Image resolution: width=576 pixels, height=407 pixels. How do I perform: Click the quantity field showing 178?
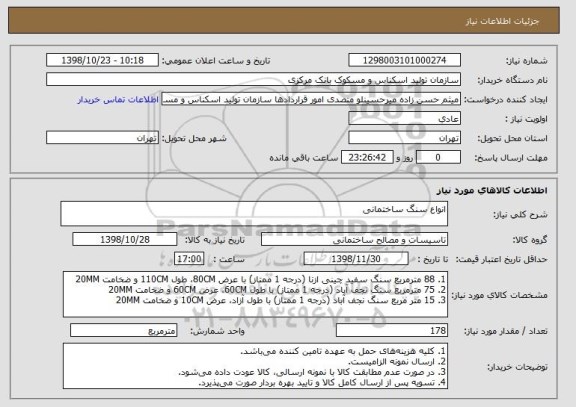392,331
